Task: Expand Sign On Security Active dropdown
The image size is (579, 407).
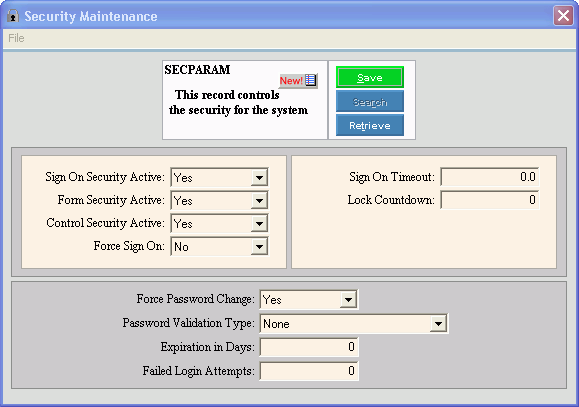Action: click(x=259, y=178)
